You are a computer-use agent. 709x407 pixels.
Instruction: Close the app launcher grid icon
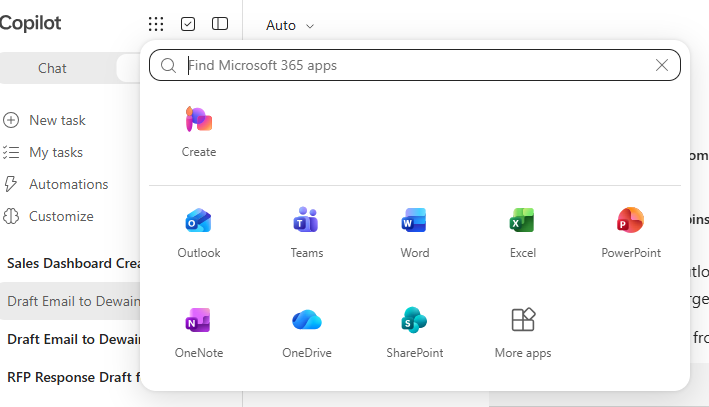click(x=156, y=24)
